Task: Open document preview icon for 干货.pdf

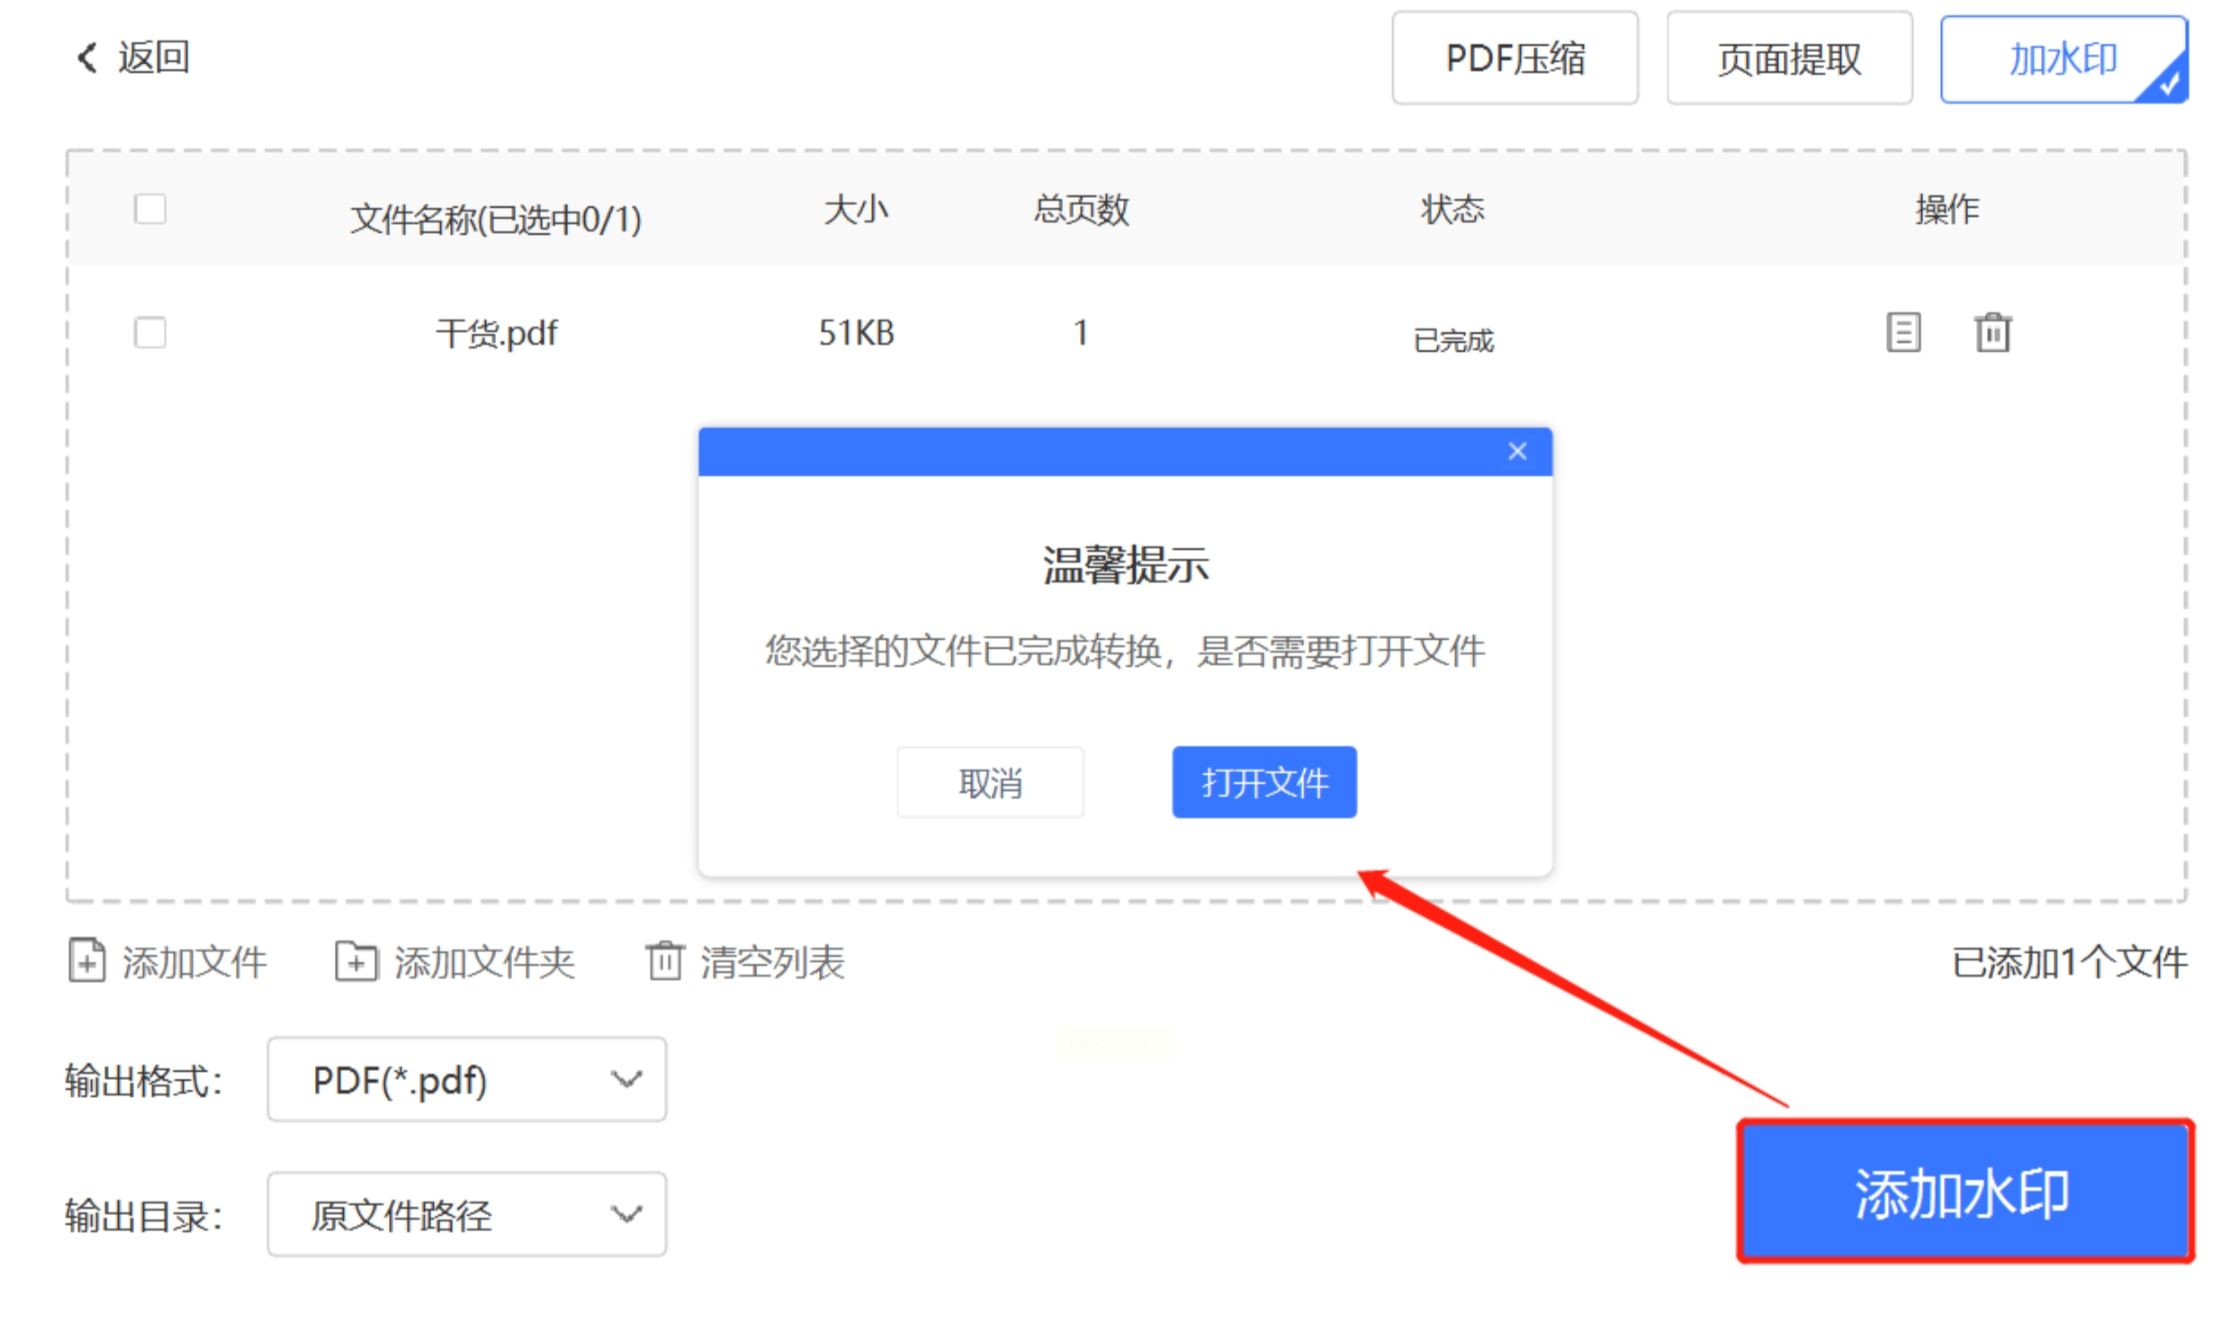Action: tap(1902, 332)
